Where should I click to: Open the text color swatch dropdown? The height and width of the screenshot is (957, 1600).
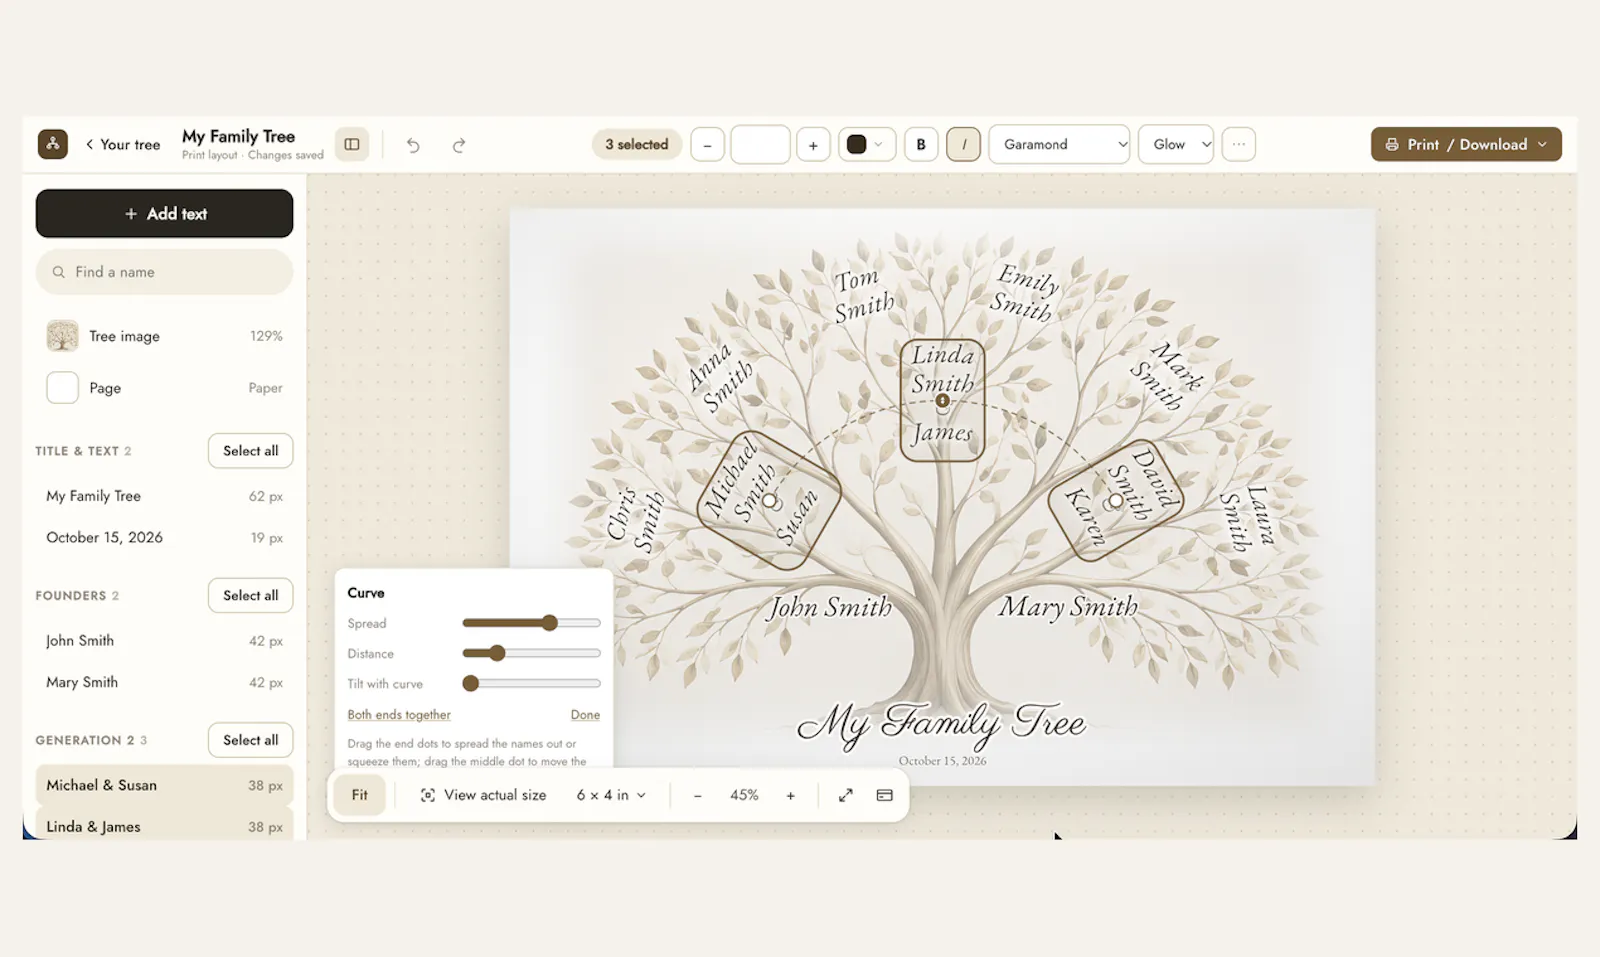pos(866,144)
